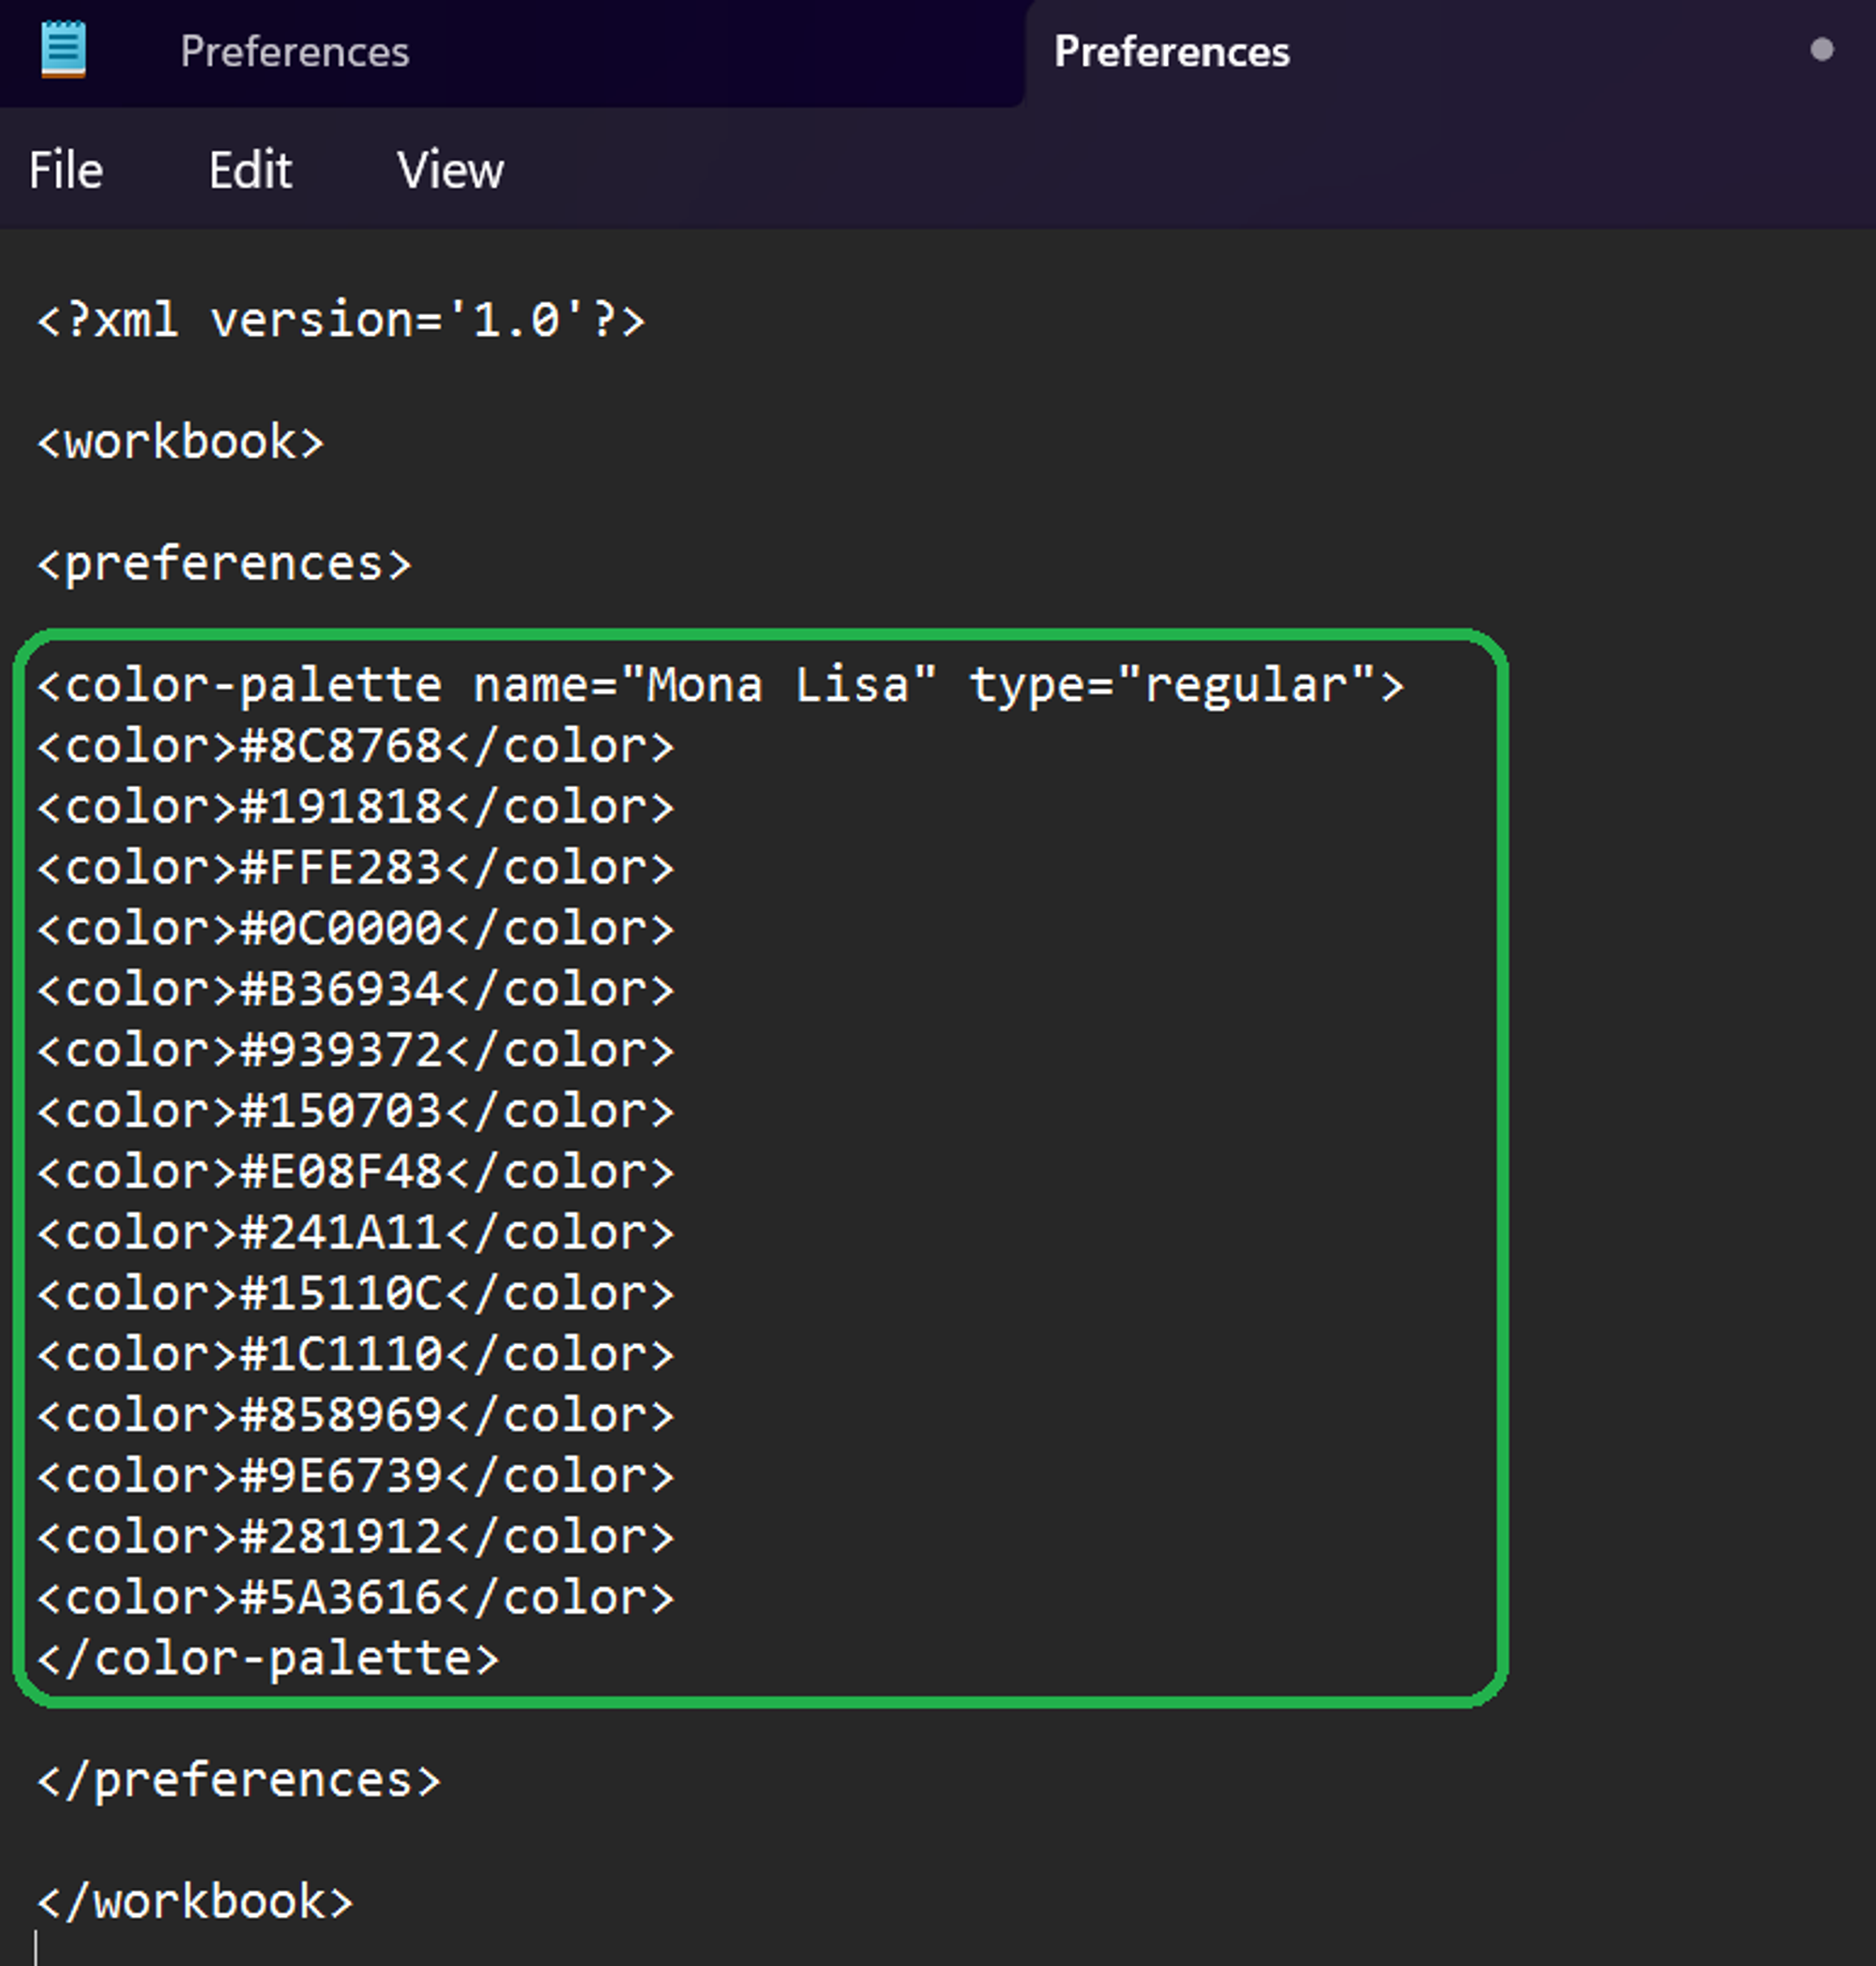Open the View menu
This screenshot has height=1966, width=1876.
click(x=450, y=170)
